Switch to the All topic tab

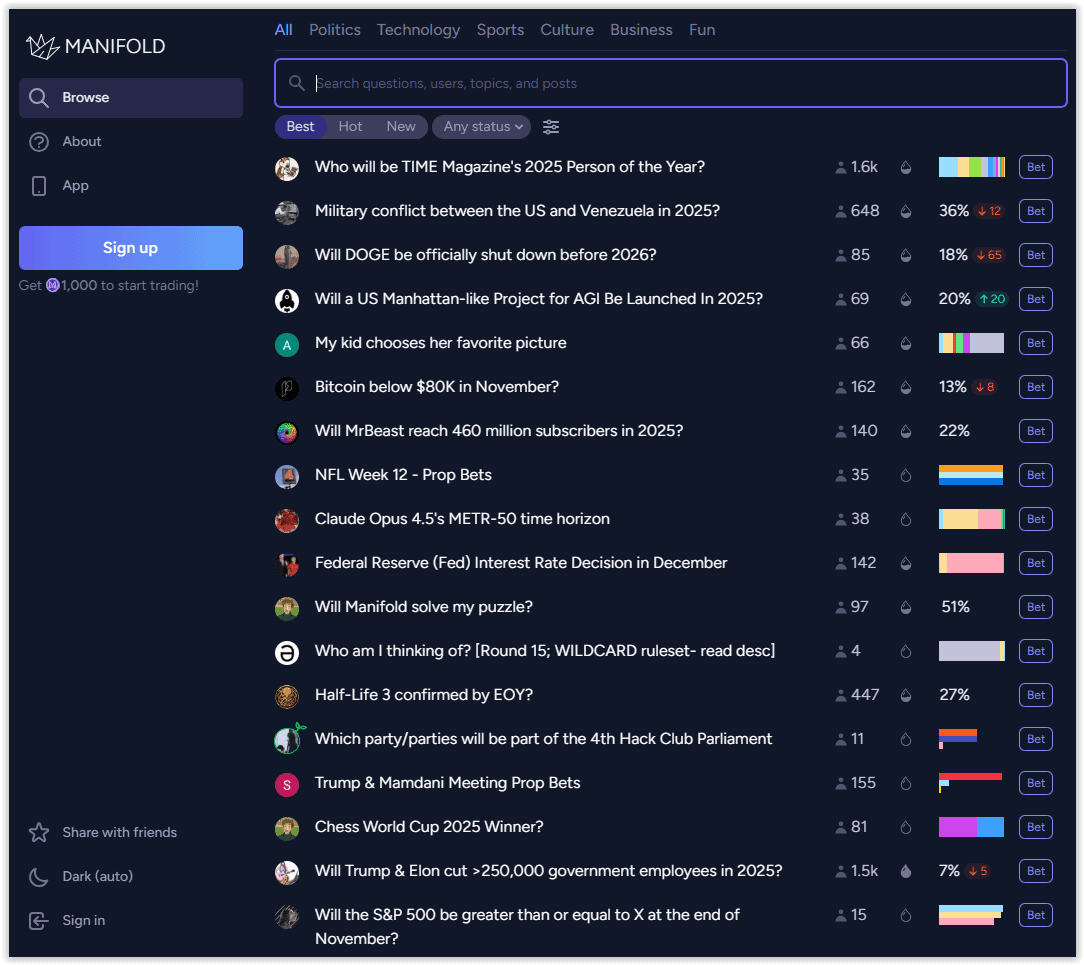[x=283, y=30]
